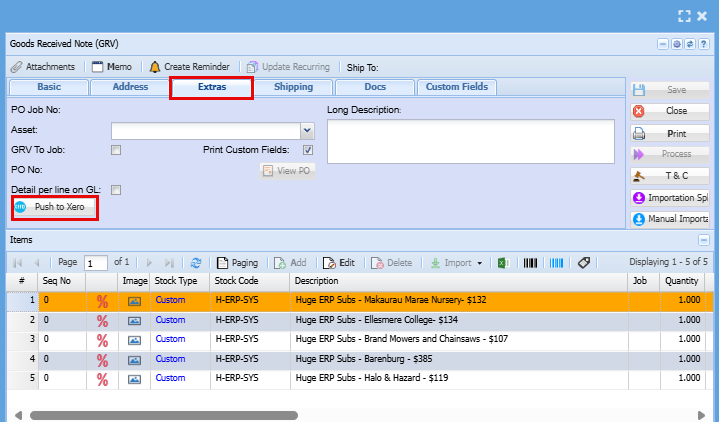Image resolution: width=719 pixels, height=422 pixels.
Task: Switch to the Shipping tab
Action: click(293, 88)
